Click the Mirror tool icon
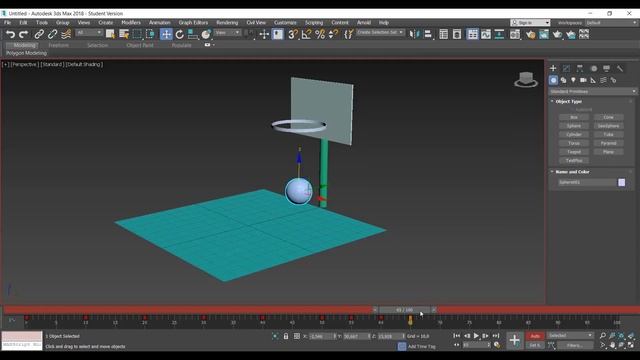Viewport: 640px width, 360px height. point(414,34)
